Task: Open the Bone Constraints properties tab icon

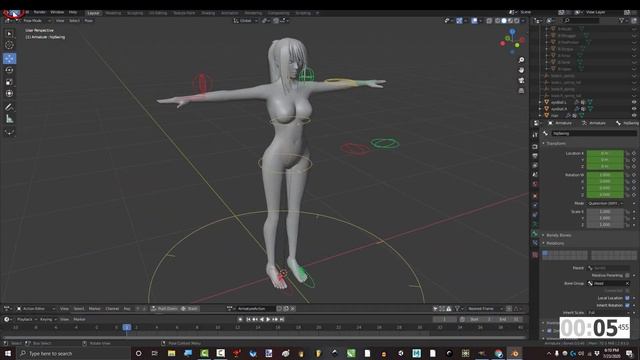Action: point(535,243)
